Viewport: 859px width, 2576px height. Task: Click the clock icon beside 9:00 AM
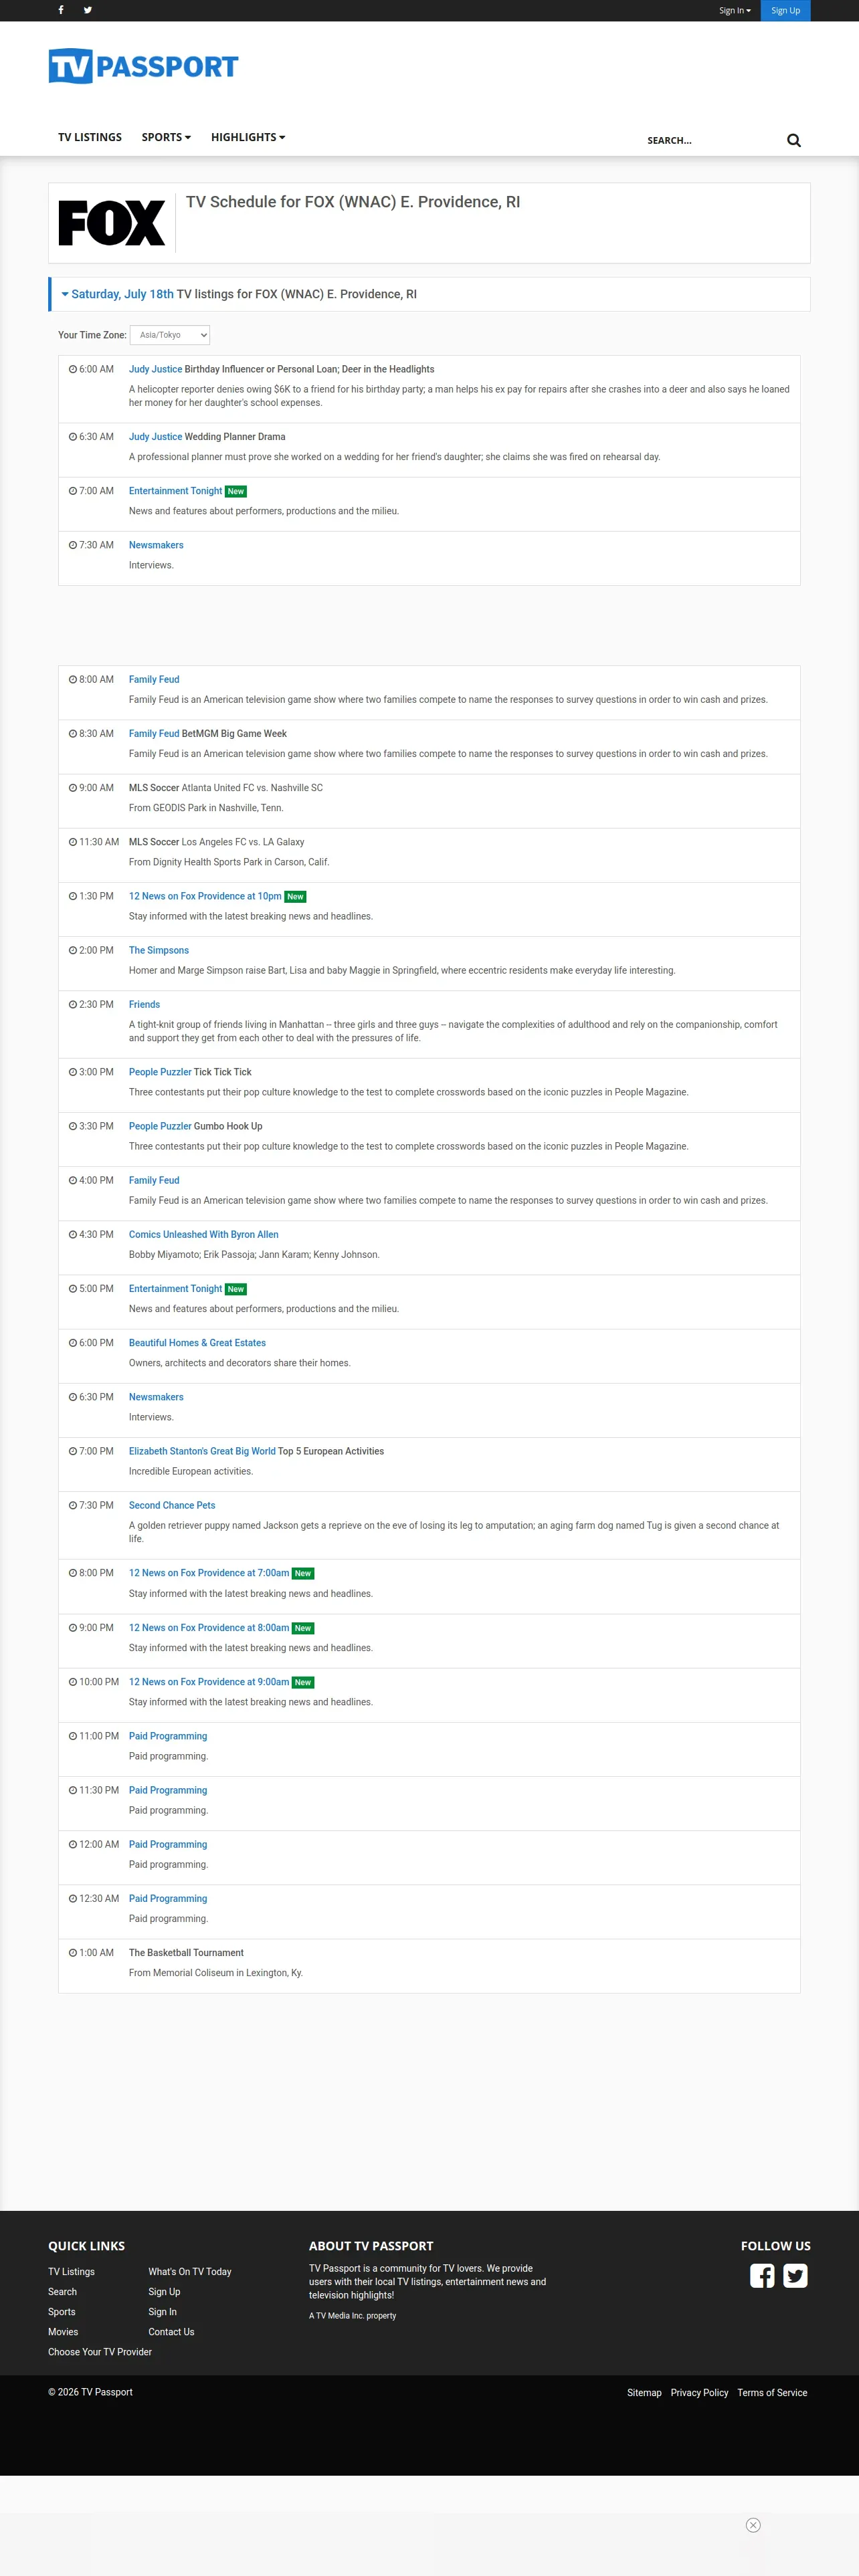(x=73, y=788)
